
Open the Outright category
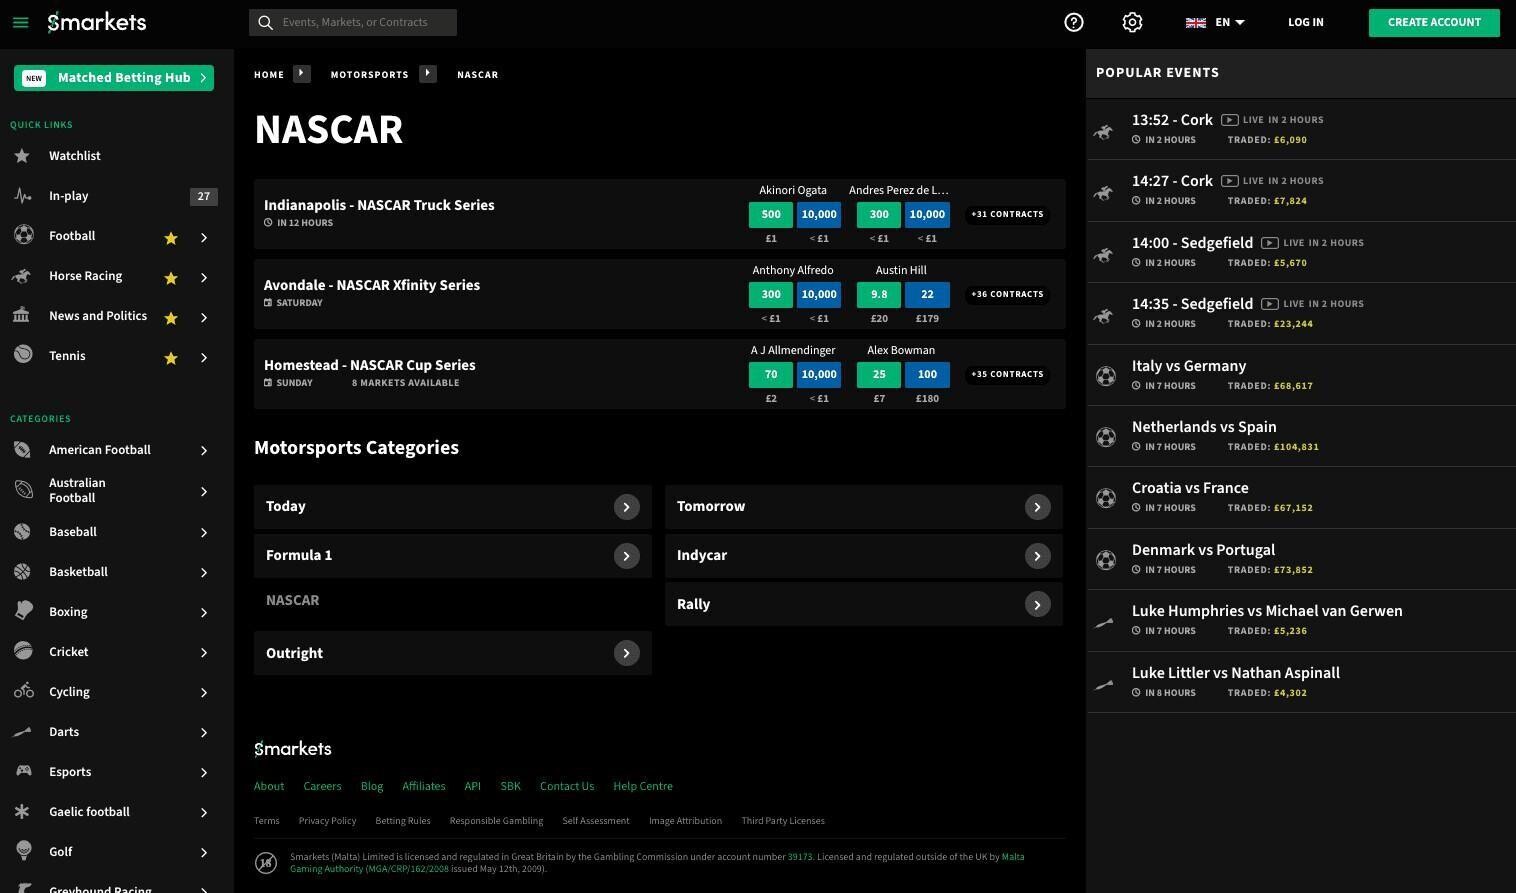452,653
